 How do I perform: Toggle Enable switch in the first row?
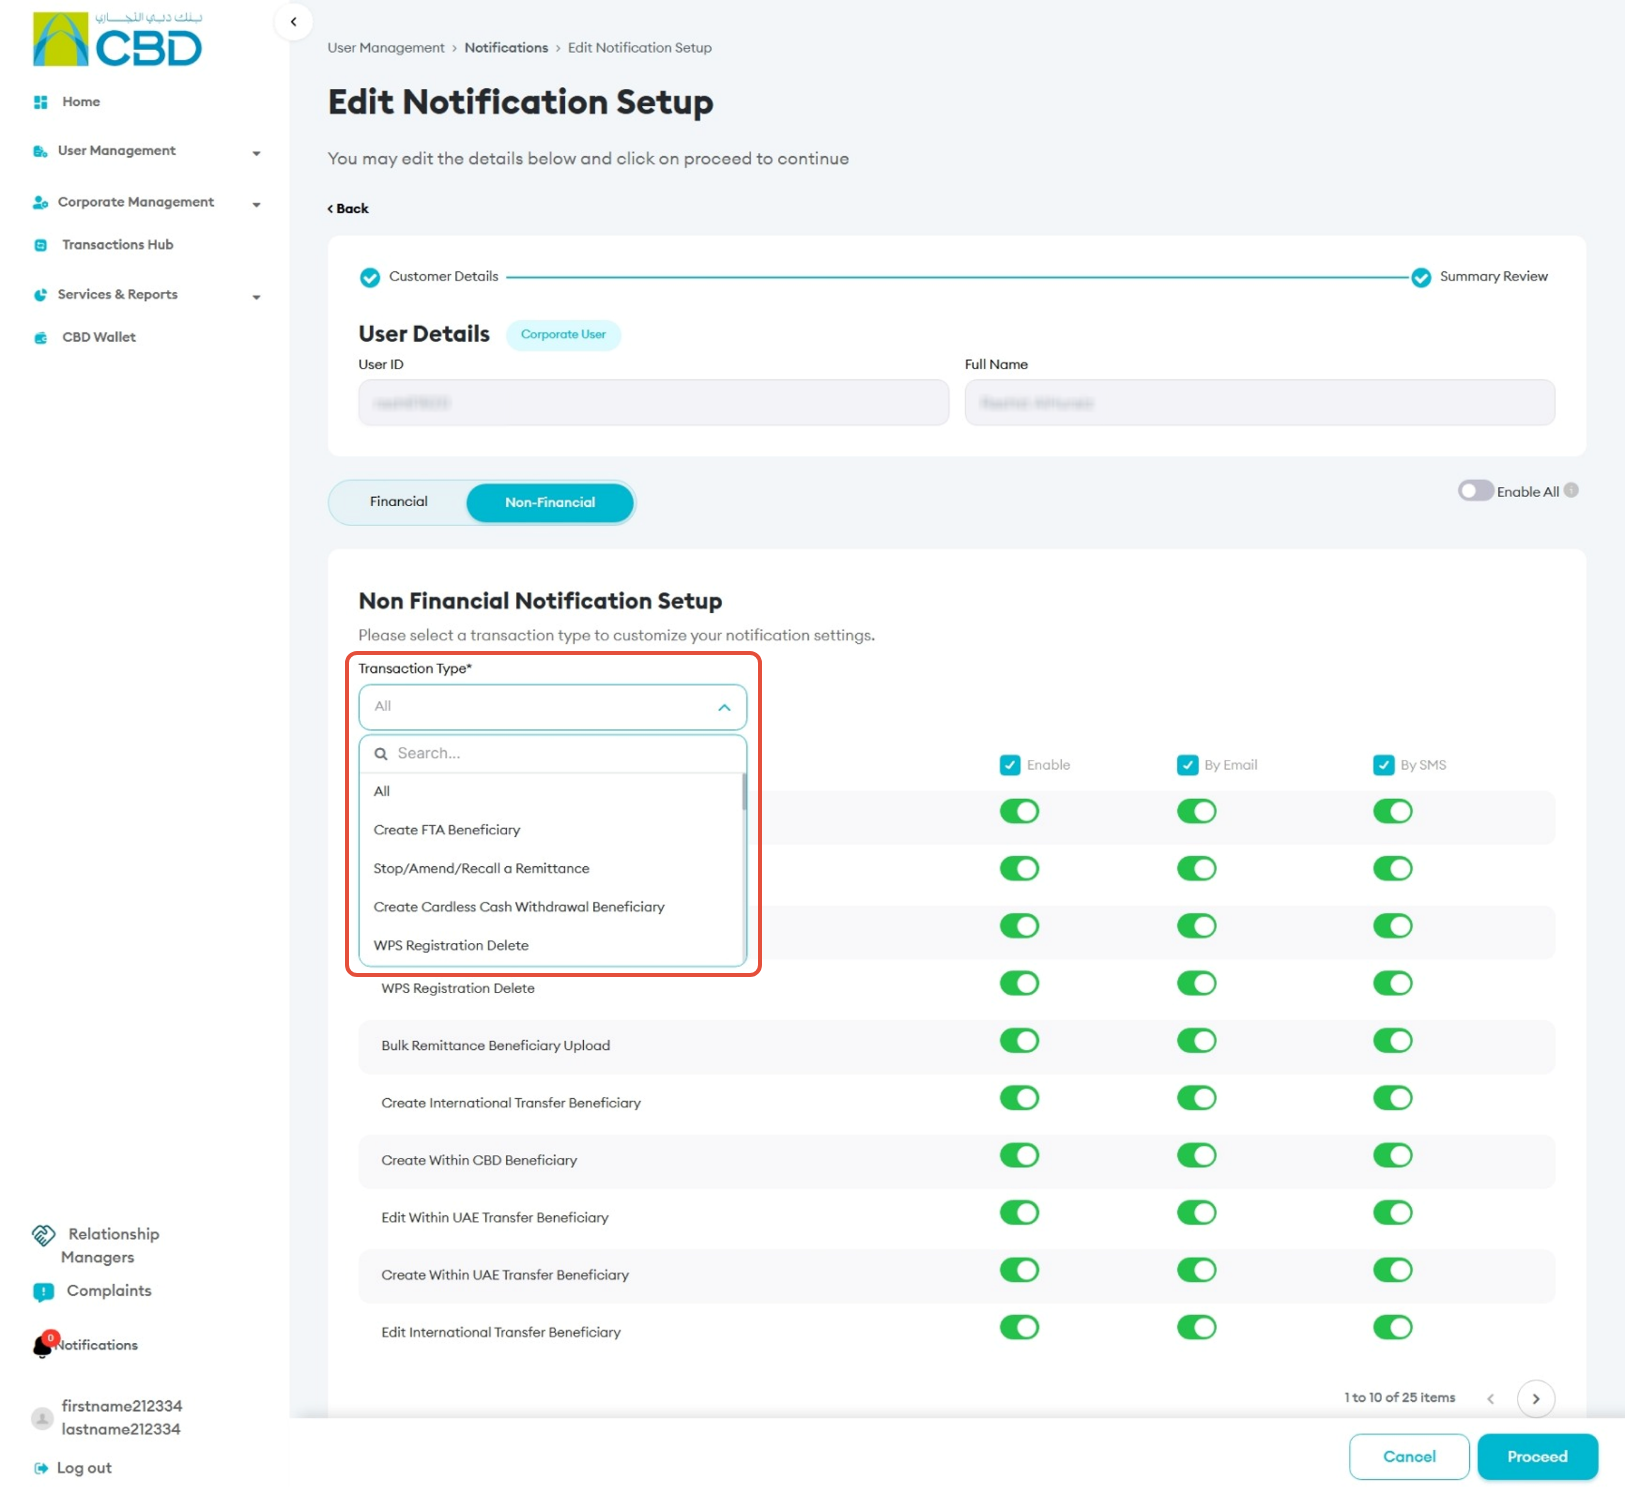coord(1020,812)
